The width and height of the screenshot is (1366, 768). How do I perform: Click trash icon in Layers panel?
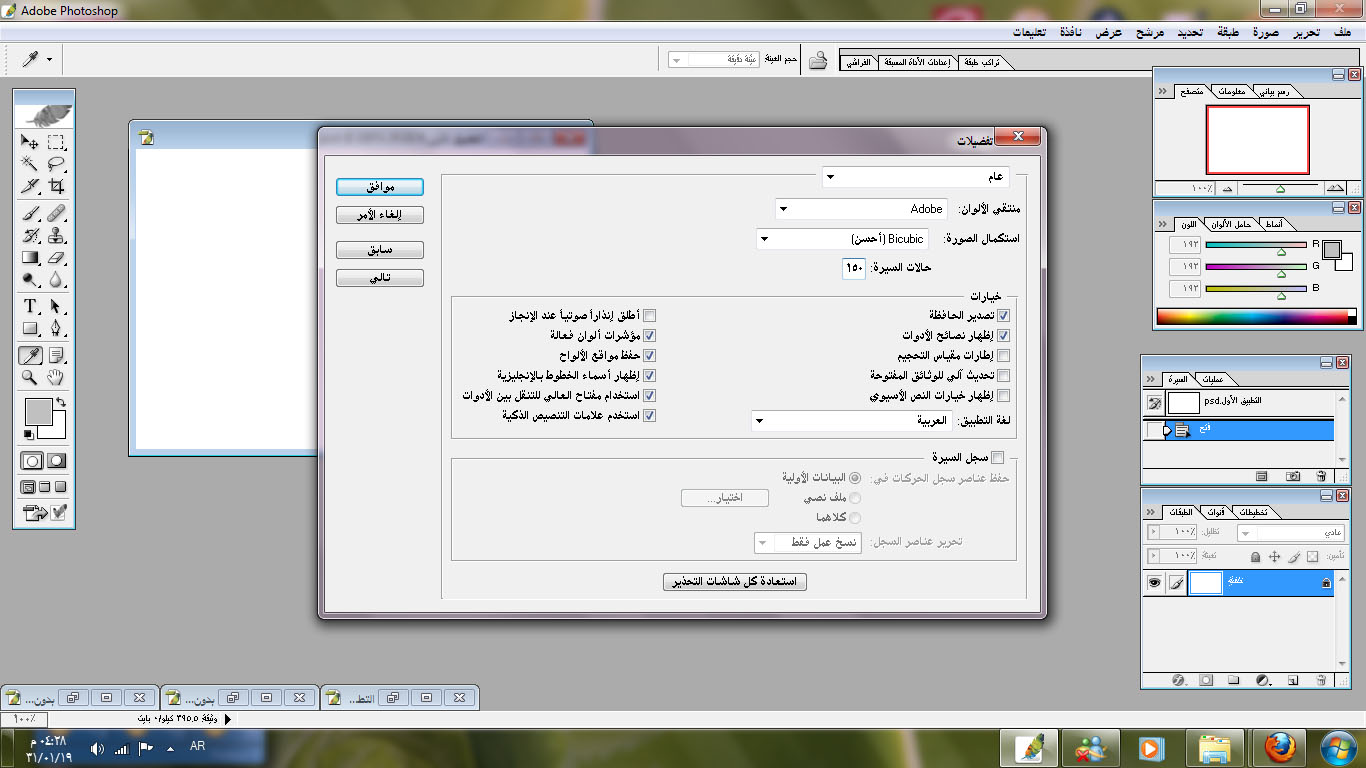click(x=1321, y=680)
